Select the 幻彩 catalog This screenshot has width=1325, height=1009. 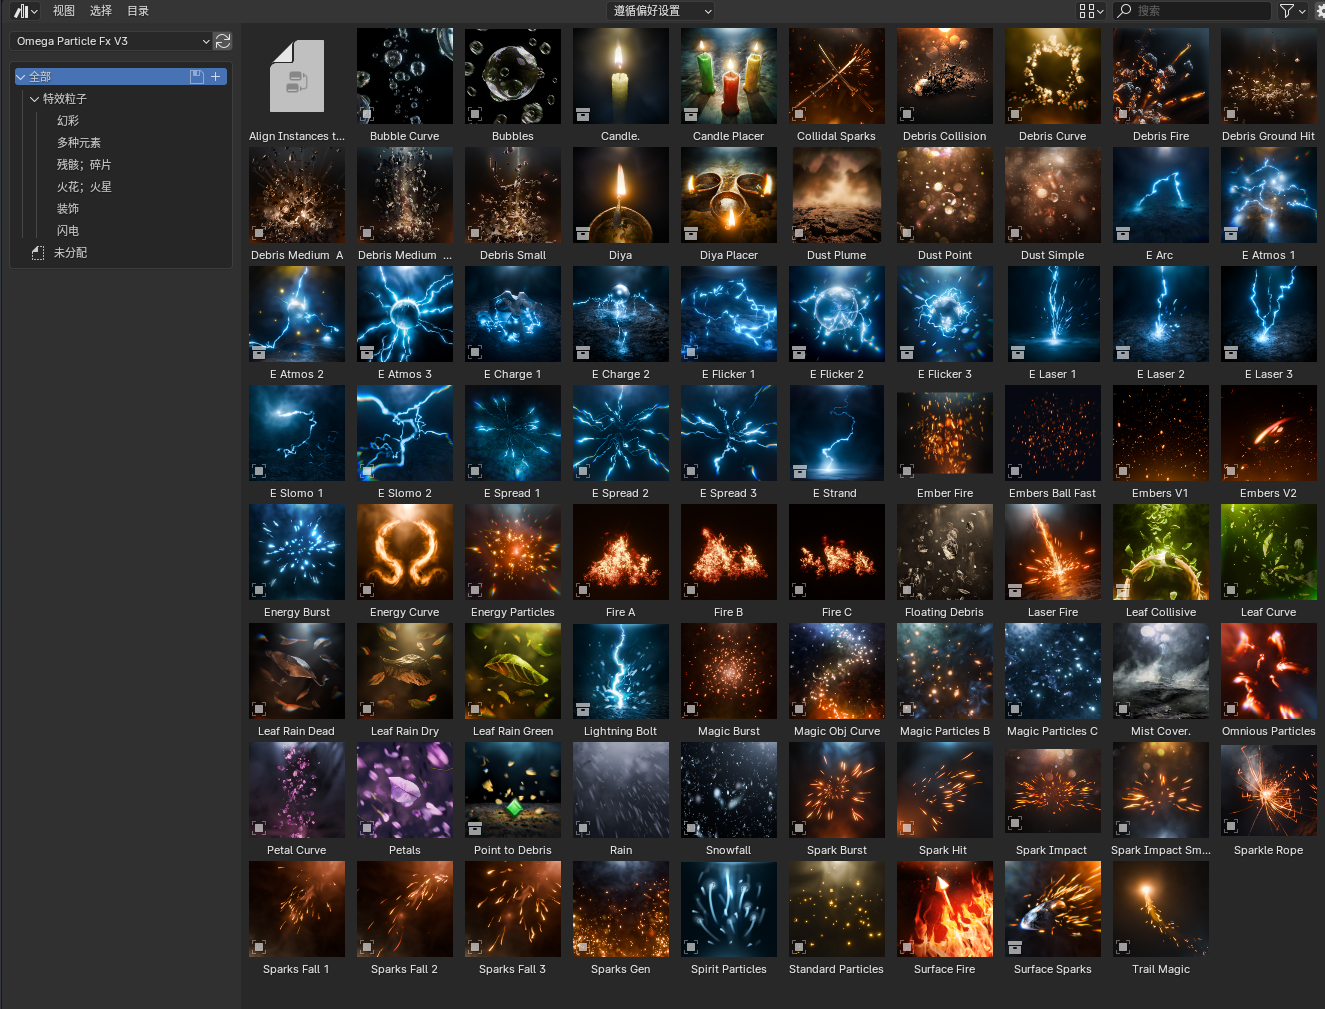click(68, 121)
